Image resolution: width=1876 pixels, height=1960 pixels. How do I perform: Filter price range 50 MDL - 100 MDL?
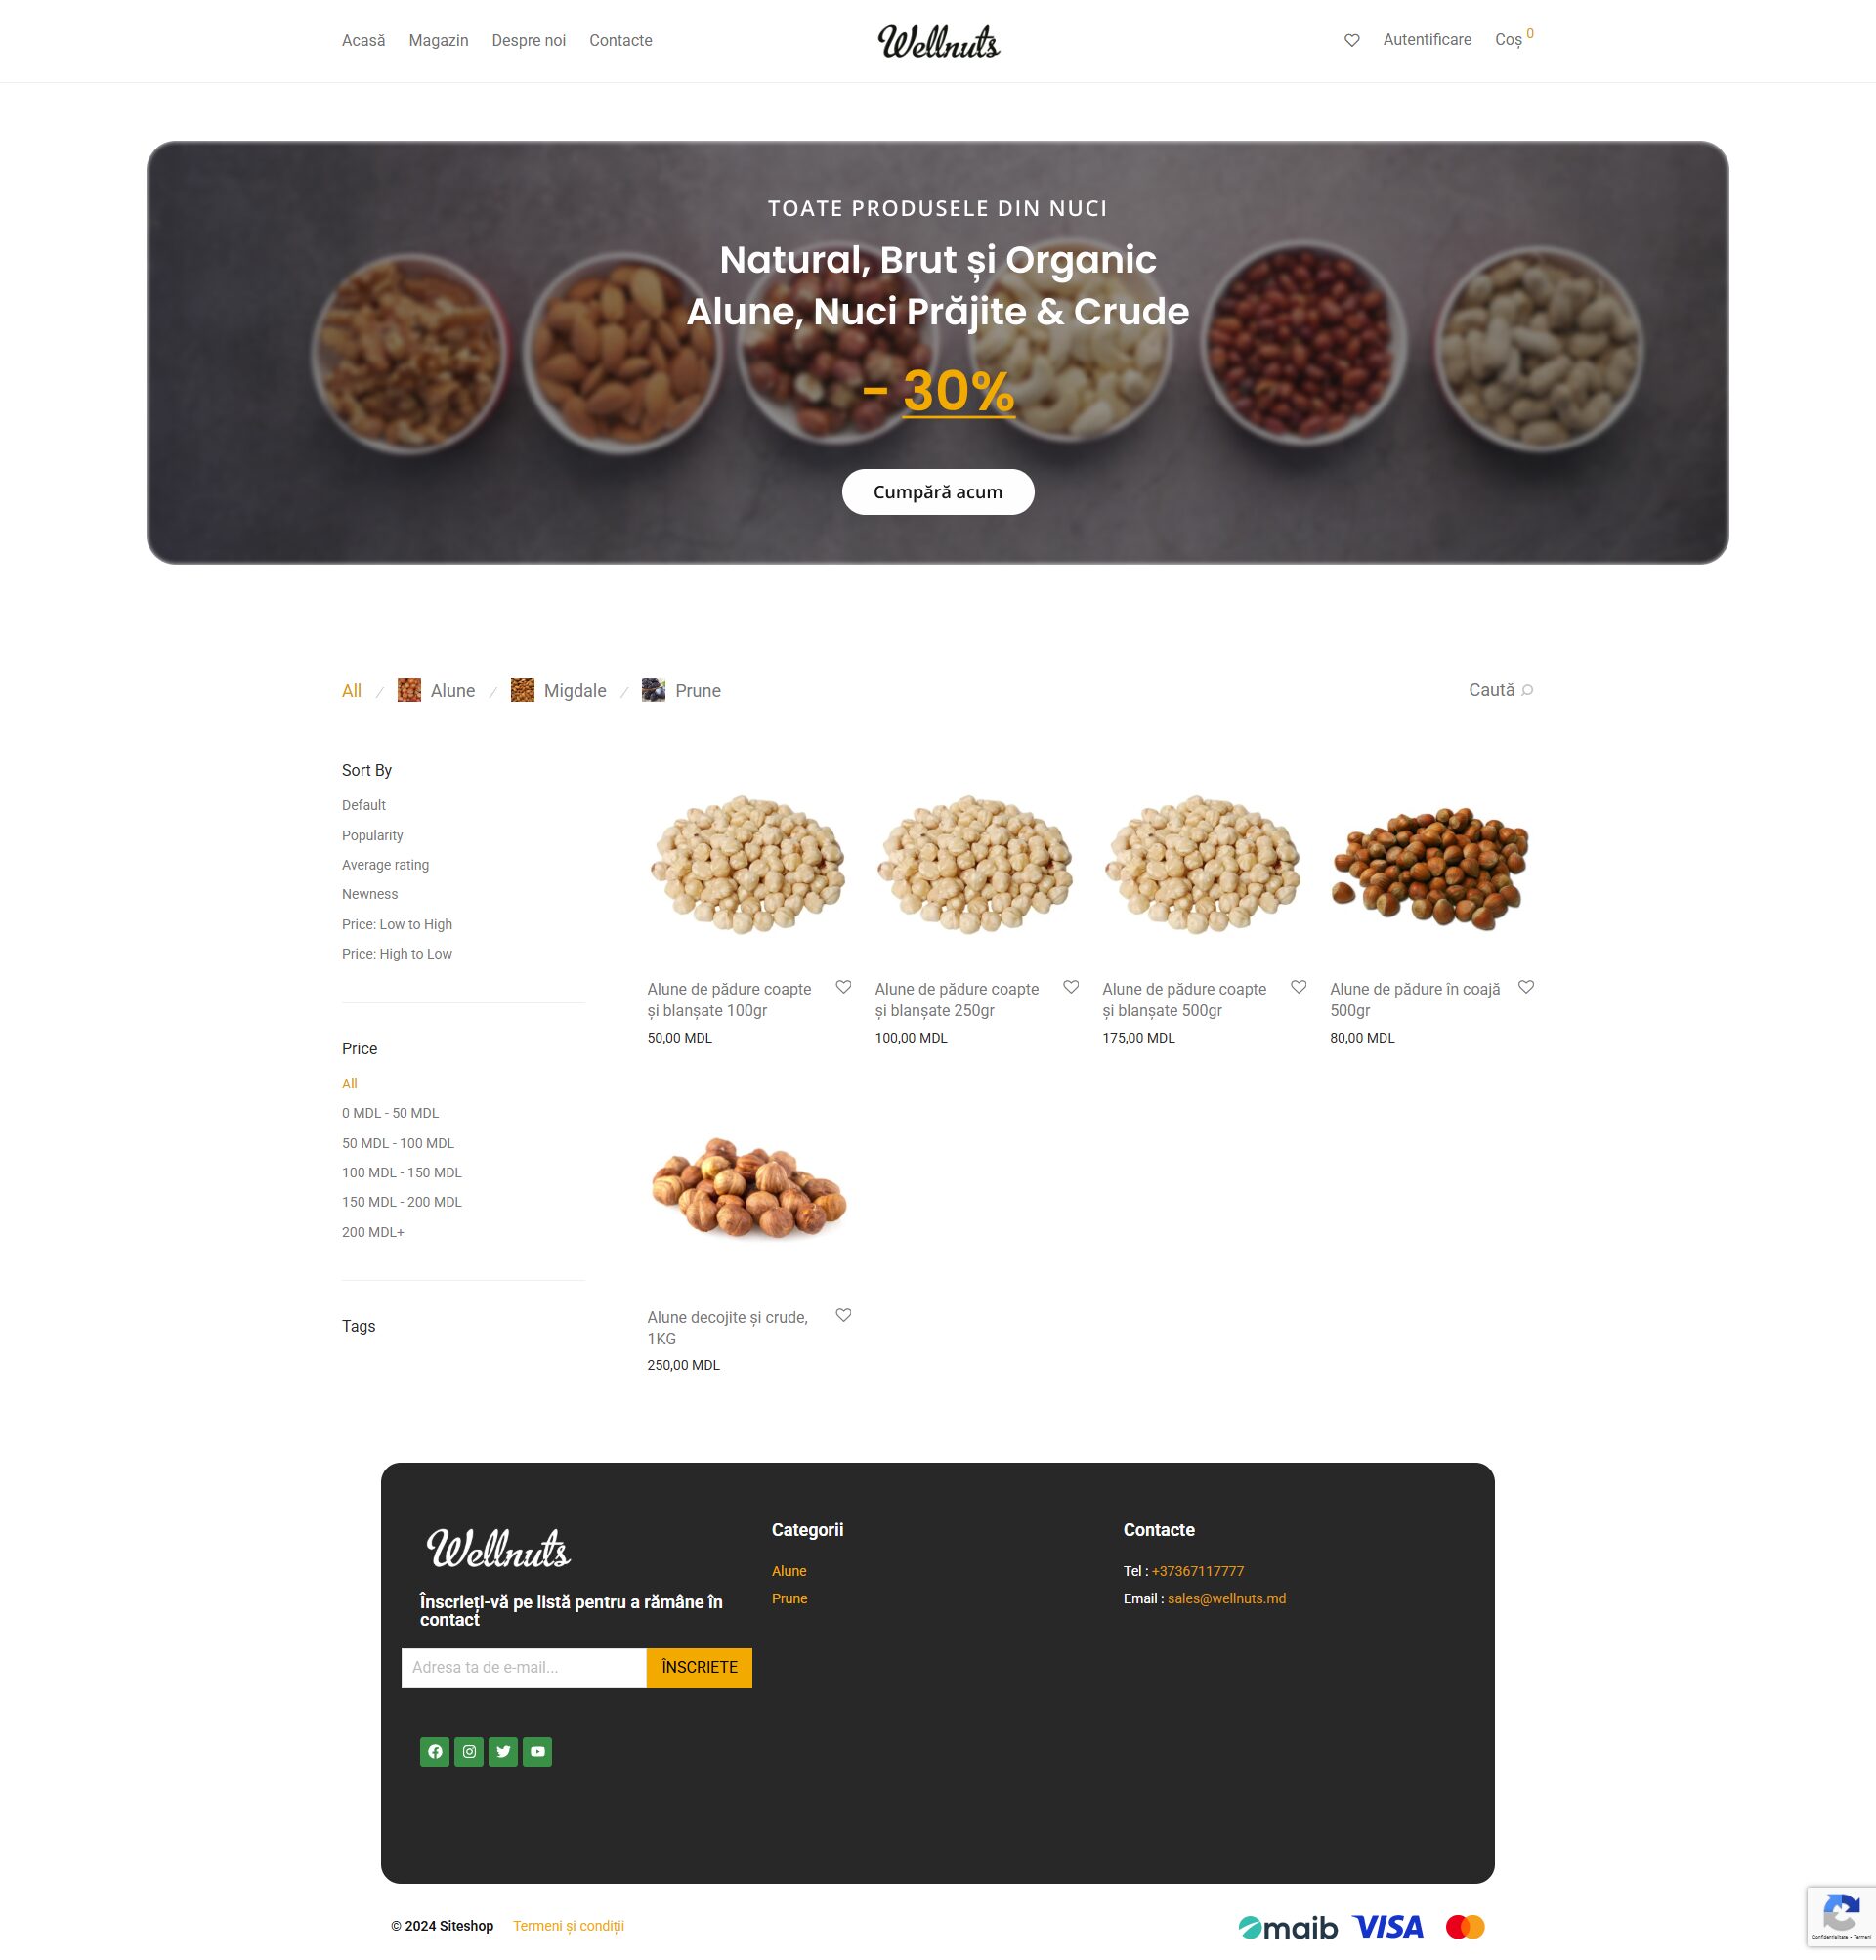pyautogui.click(x=398, y=1143)
